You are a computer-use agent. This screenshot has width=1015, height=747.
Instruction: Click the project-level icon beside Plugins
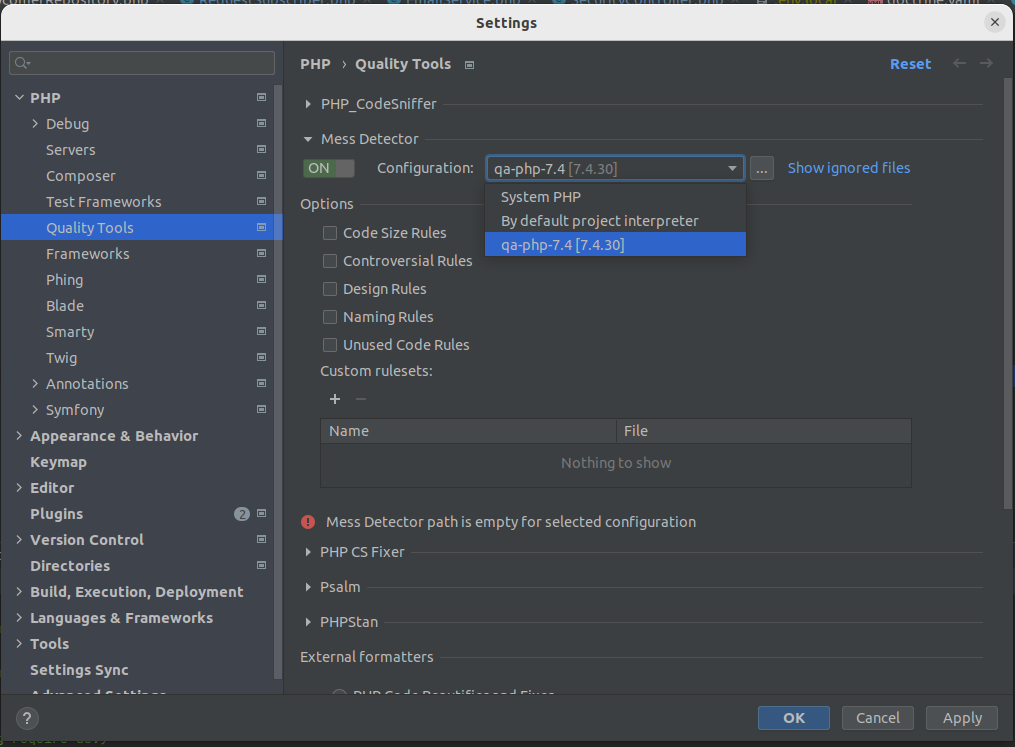[x=262, y=513]
